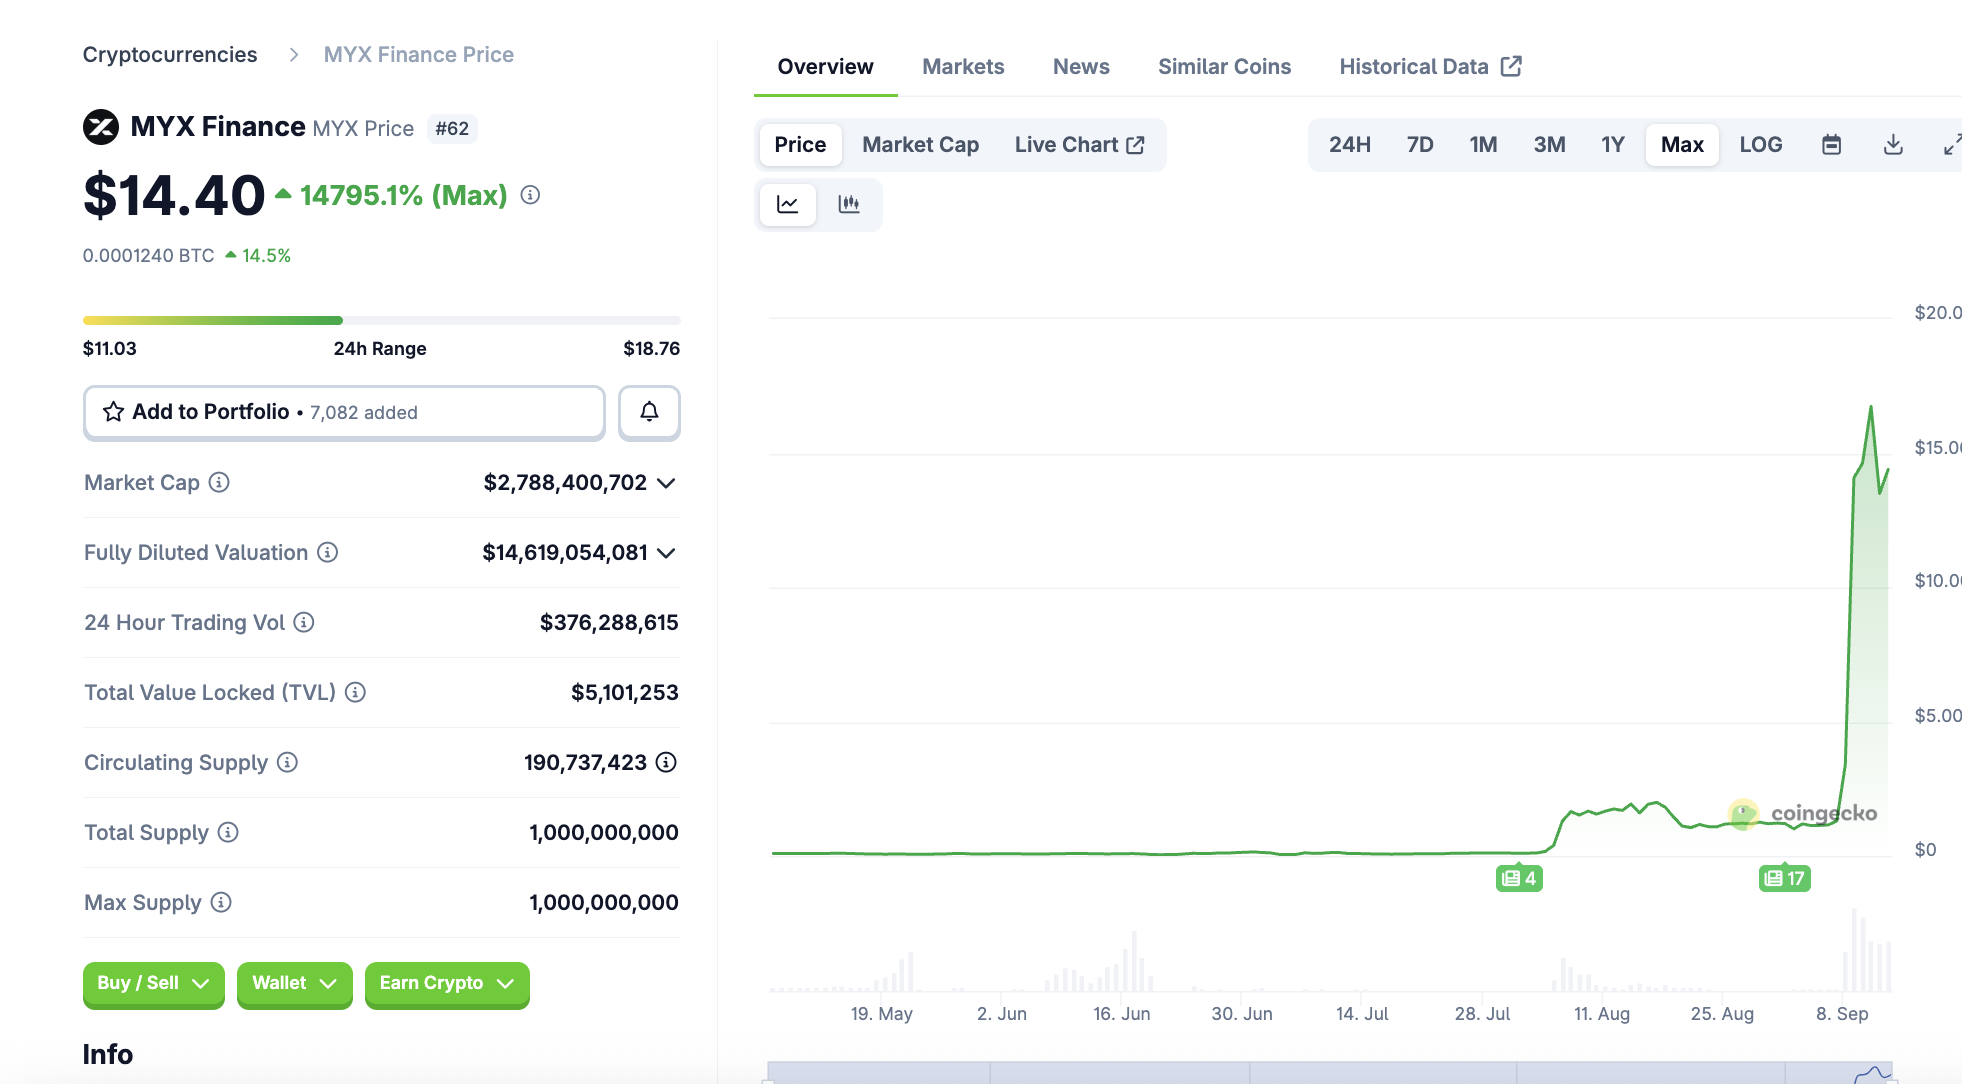Expand the Market Cap value chevron
Screen dimensions: 1962x1084
[666, 483]
